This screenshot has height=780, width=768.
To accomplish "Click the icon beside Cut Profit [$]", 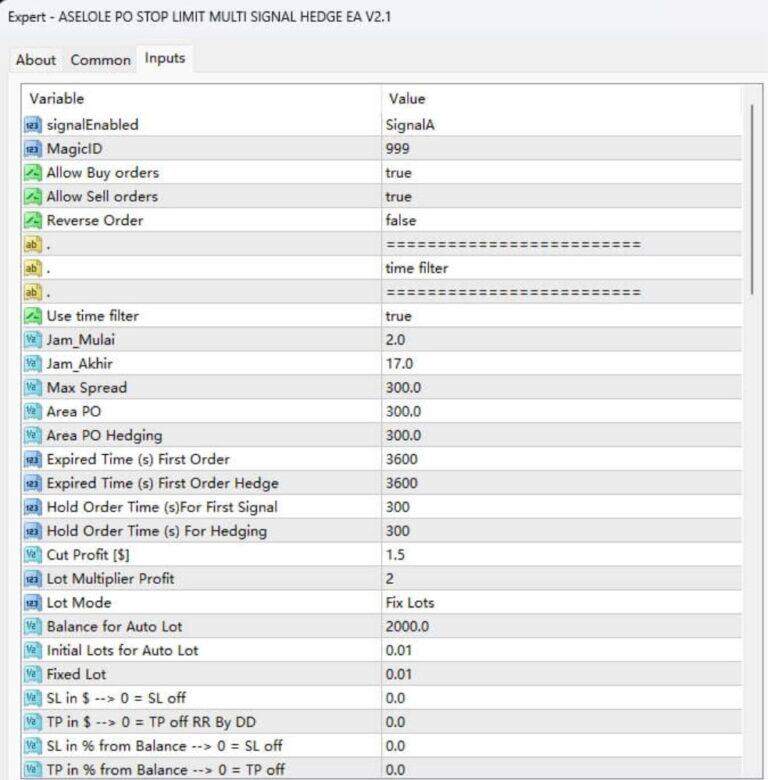I will (33, 555).
